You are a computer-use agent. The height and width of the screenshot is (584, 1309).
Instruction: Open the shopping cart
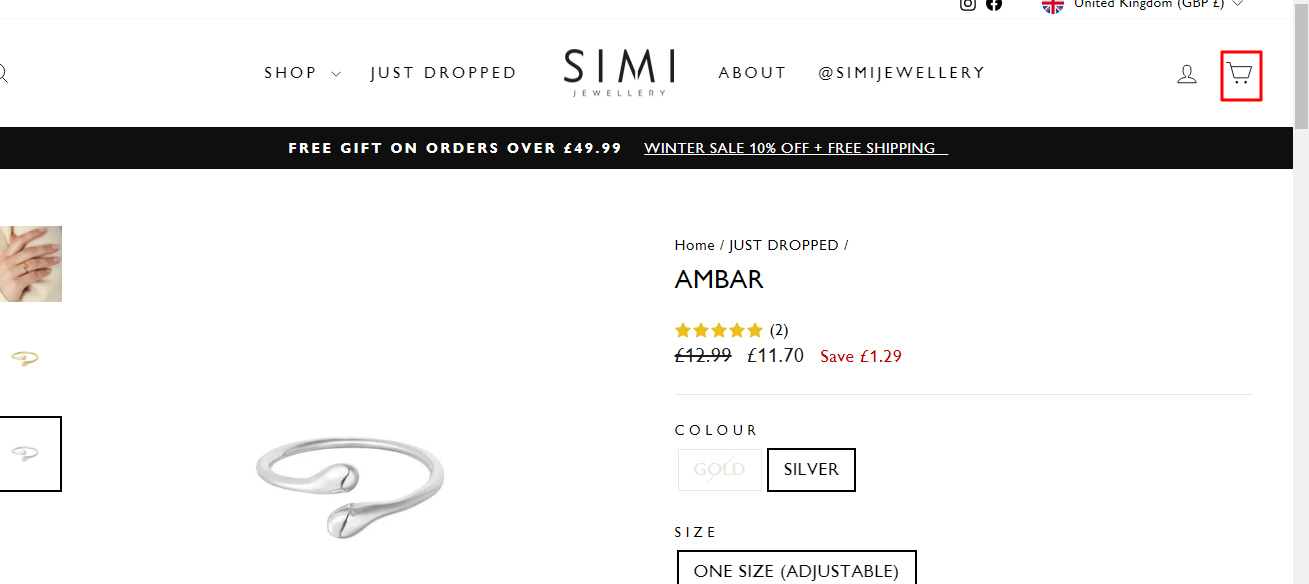pos(1241,75)
